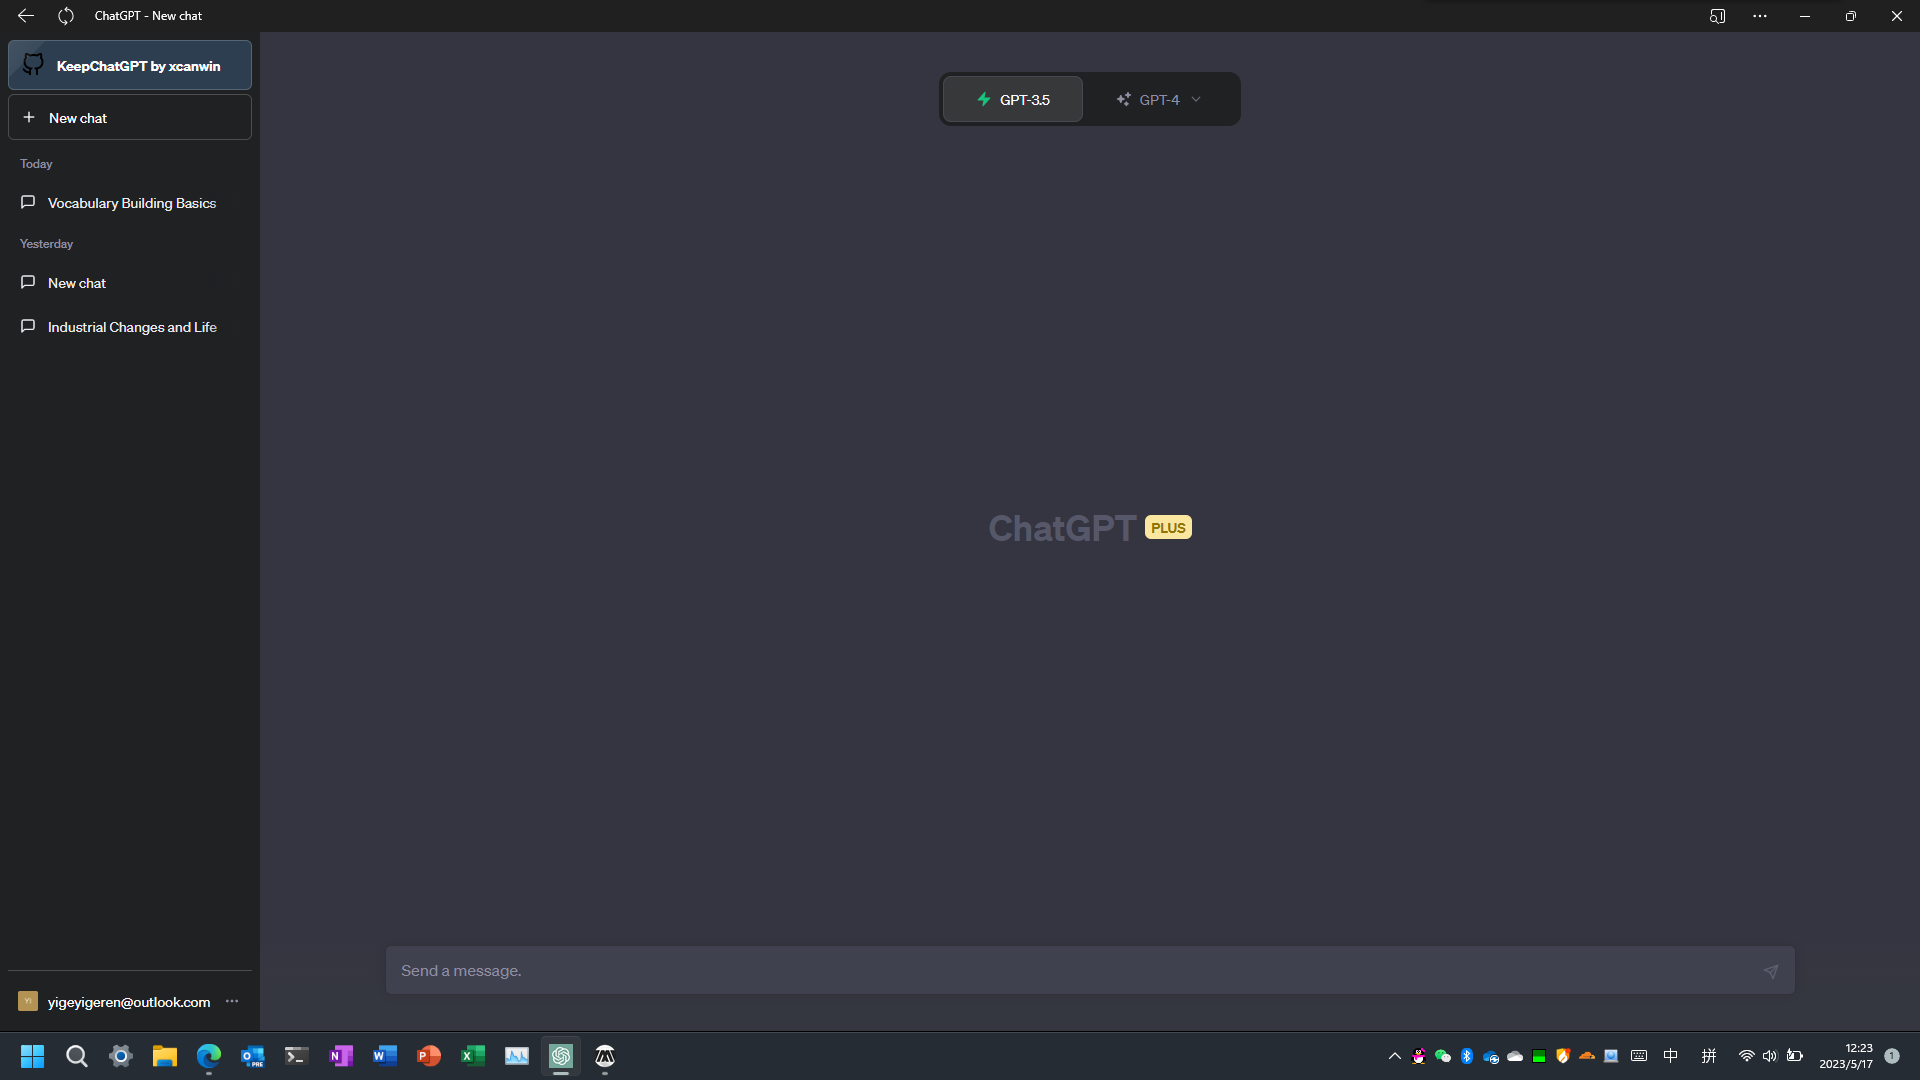Click the ChatGPT app icon in taskbar

tap(561, 1056)
